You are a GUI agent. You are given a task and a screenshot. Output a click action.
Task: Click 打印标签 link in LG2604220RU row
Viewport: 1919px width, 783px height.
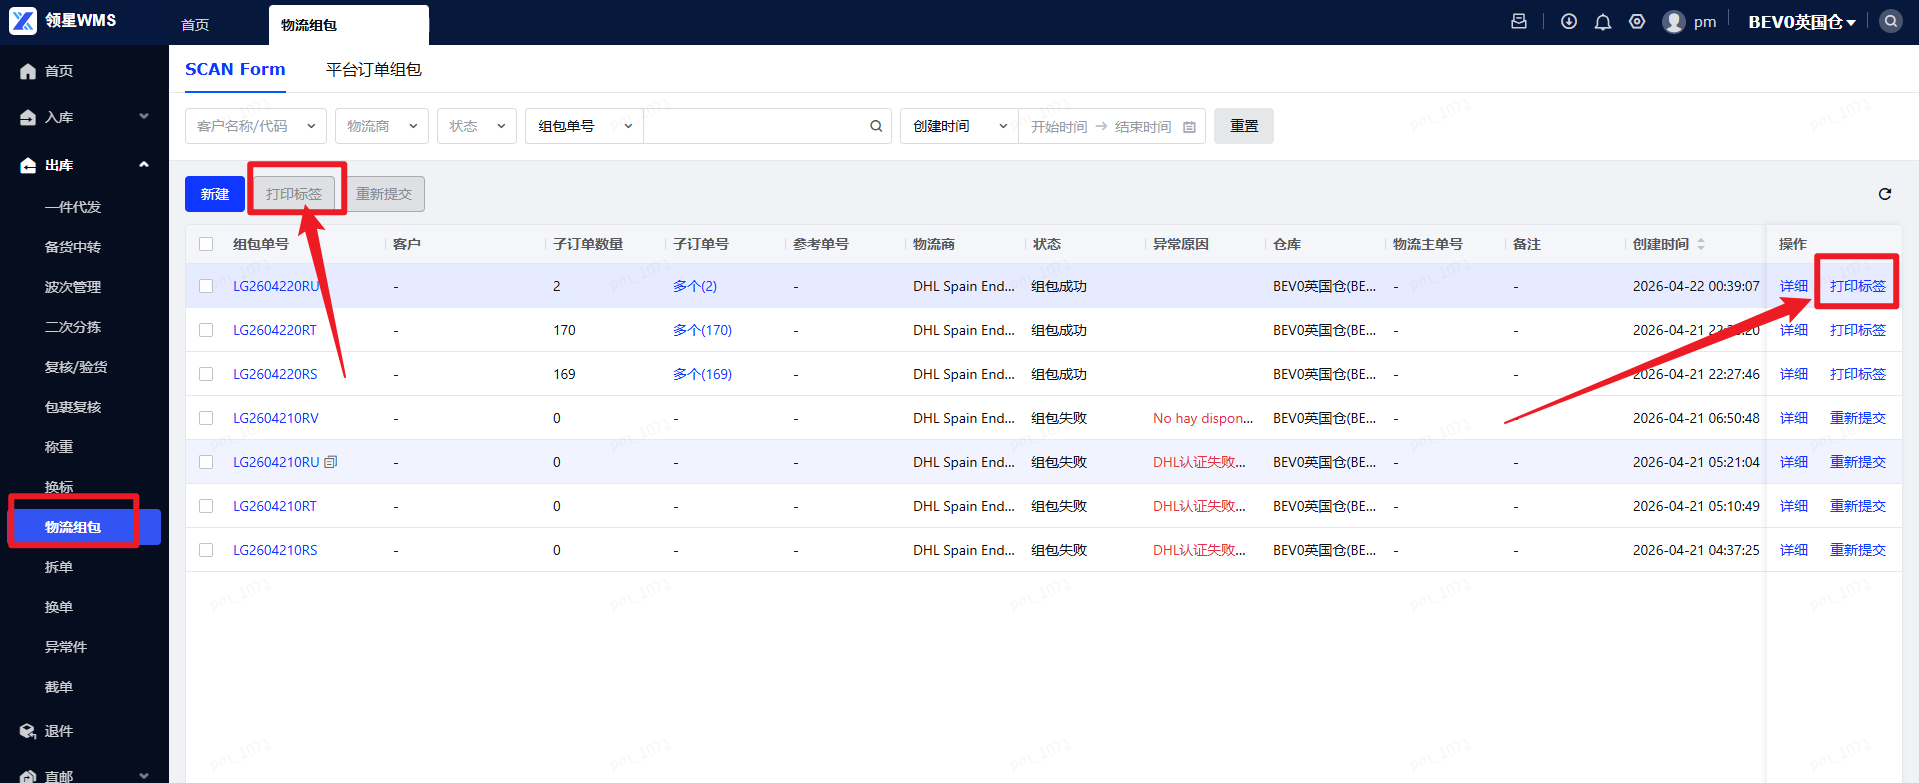click(1858, 286)
